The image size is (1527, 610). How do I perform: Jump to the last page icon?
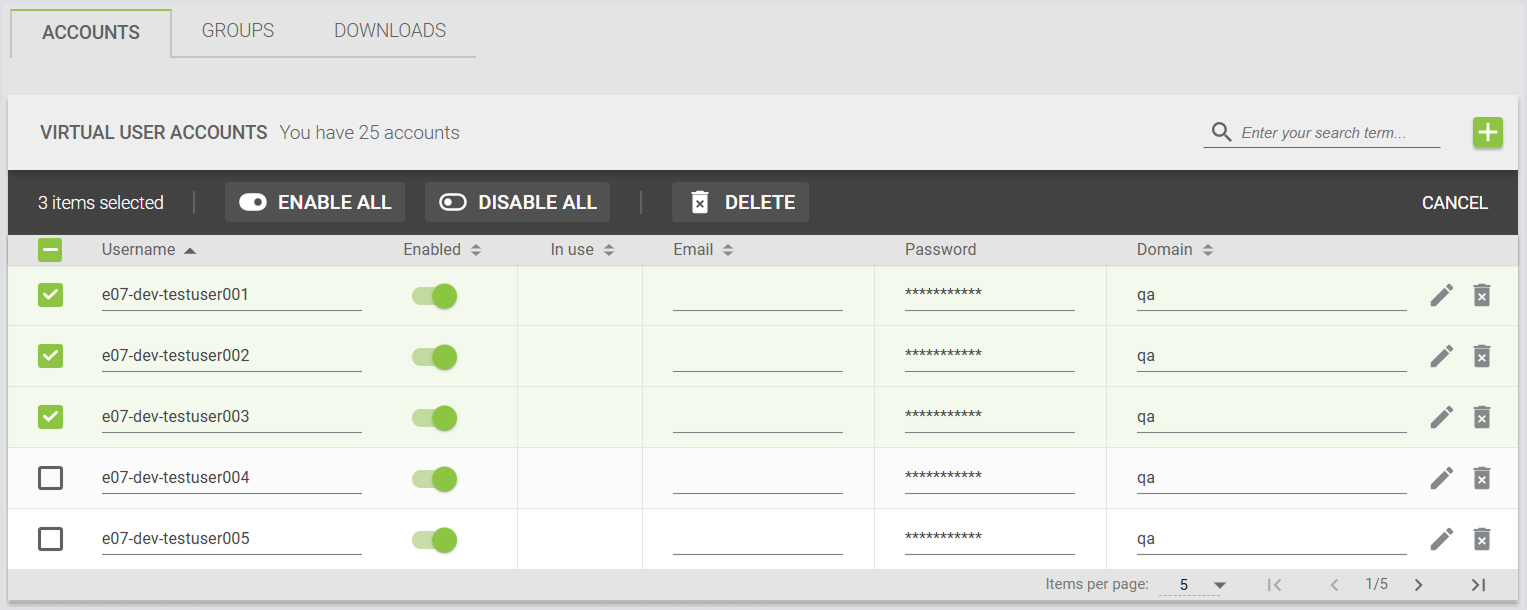click(1478, 585)
